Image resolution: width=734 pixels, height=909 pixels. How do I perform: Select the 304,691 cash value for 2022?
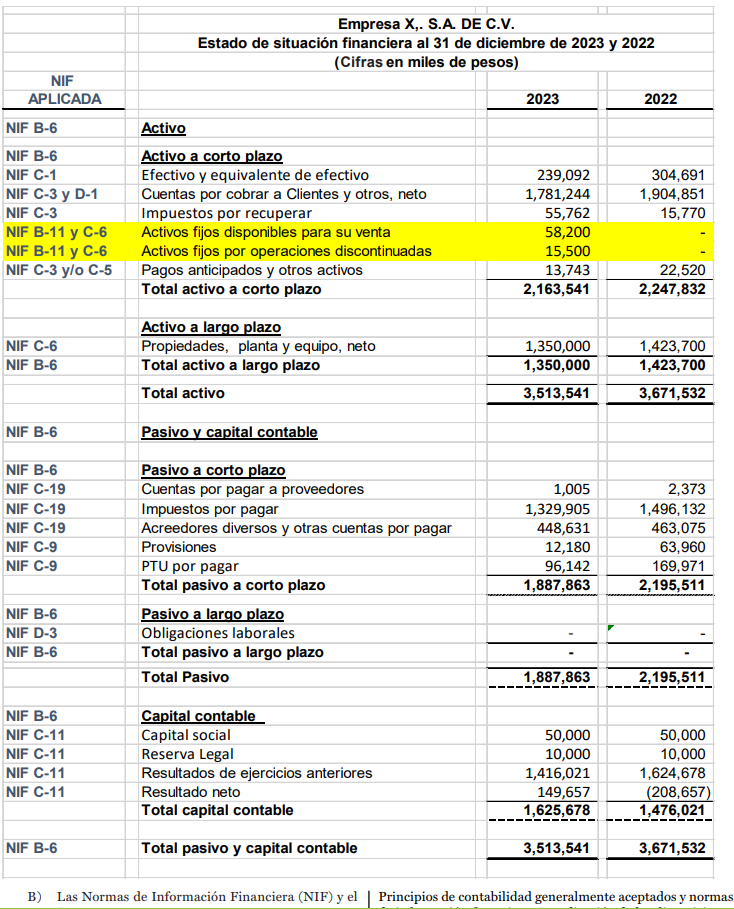678,175
